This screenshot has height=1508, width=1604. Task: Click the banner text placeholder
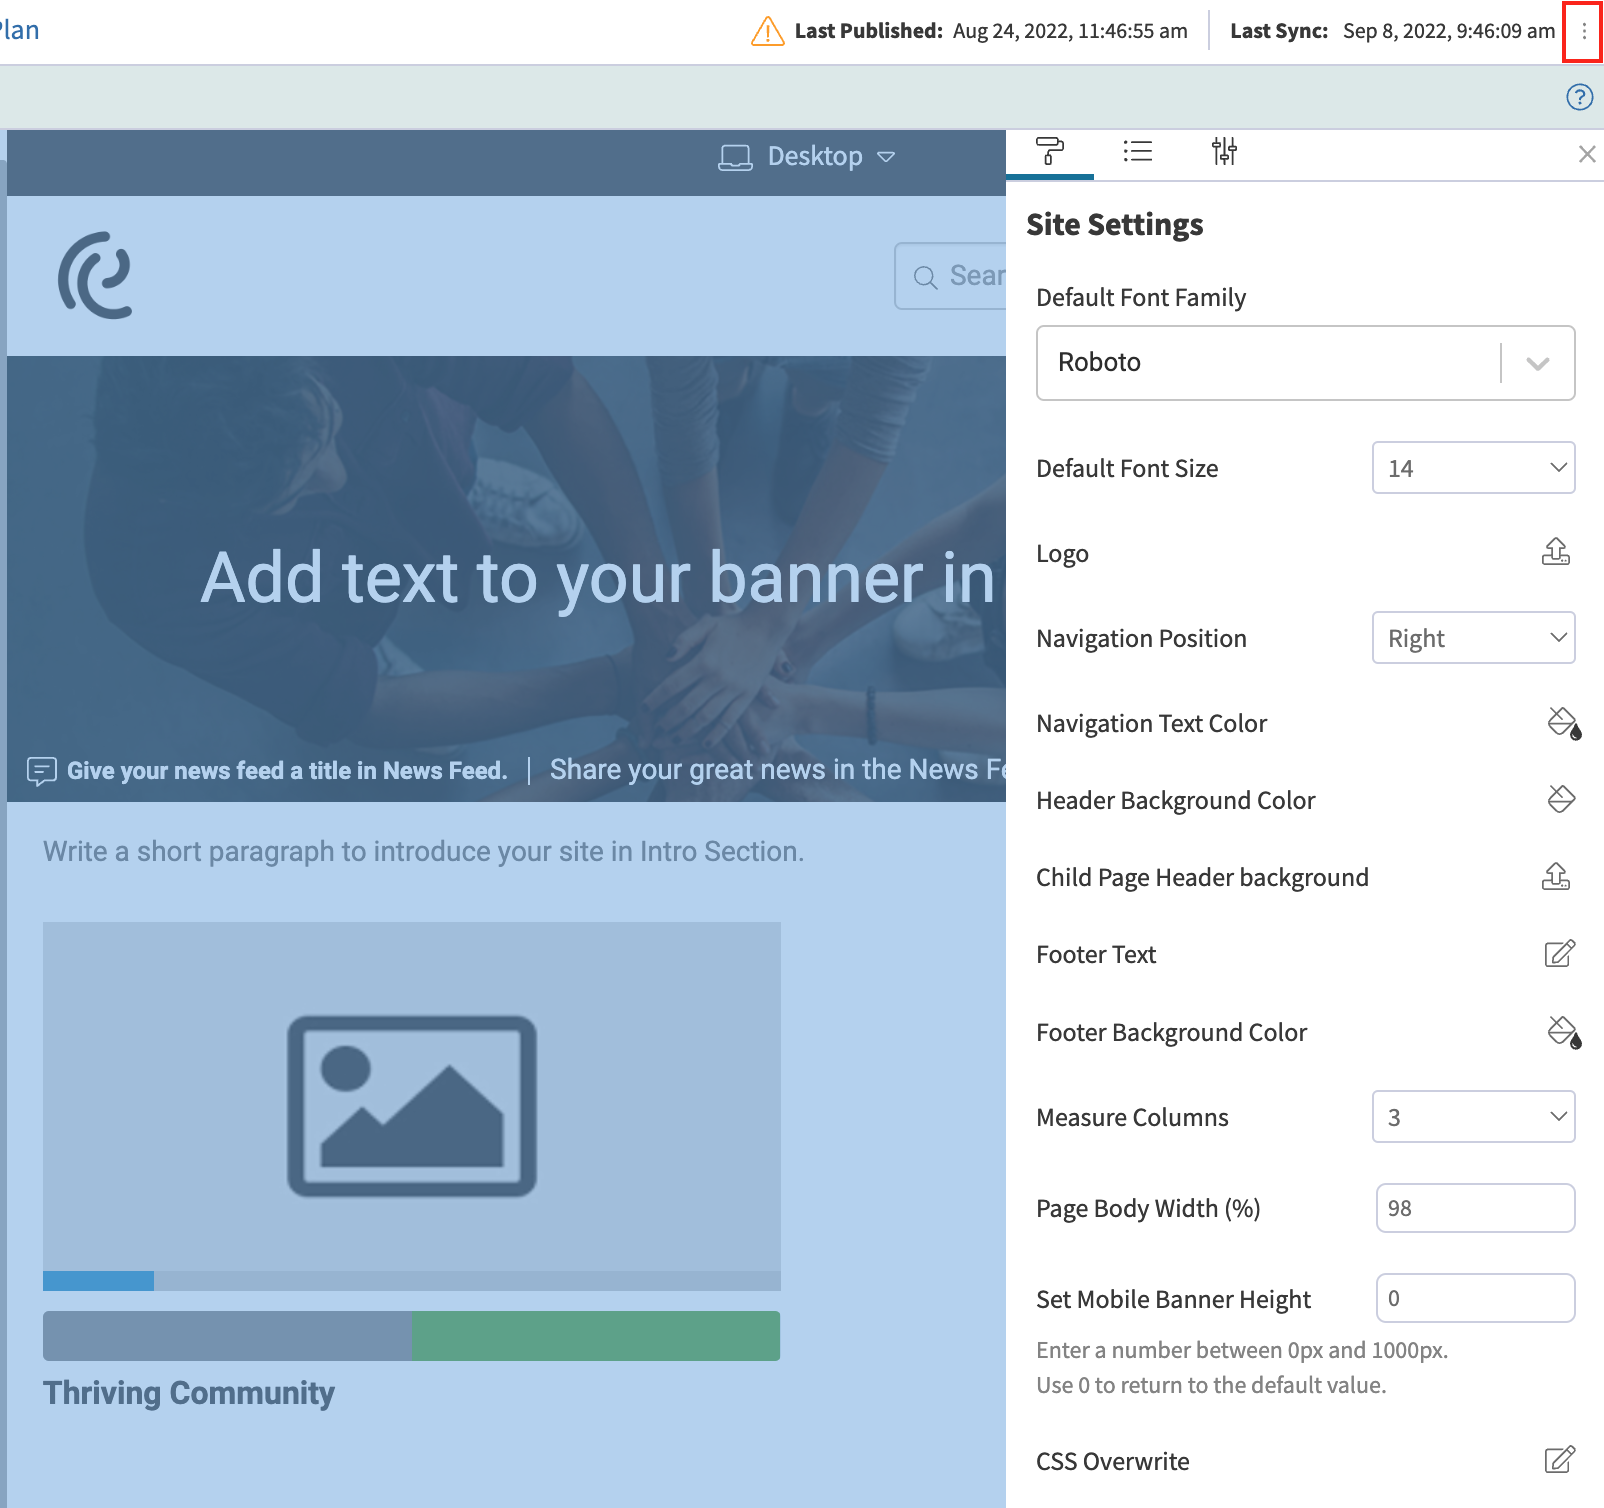(x=598, y=578)
